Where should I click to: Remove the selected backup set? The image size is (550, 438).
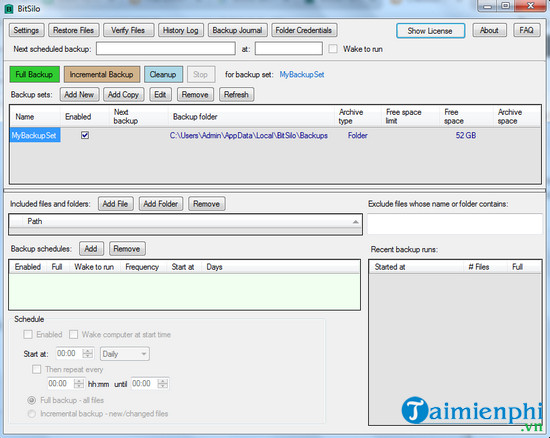tap(195, 95)
